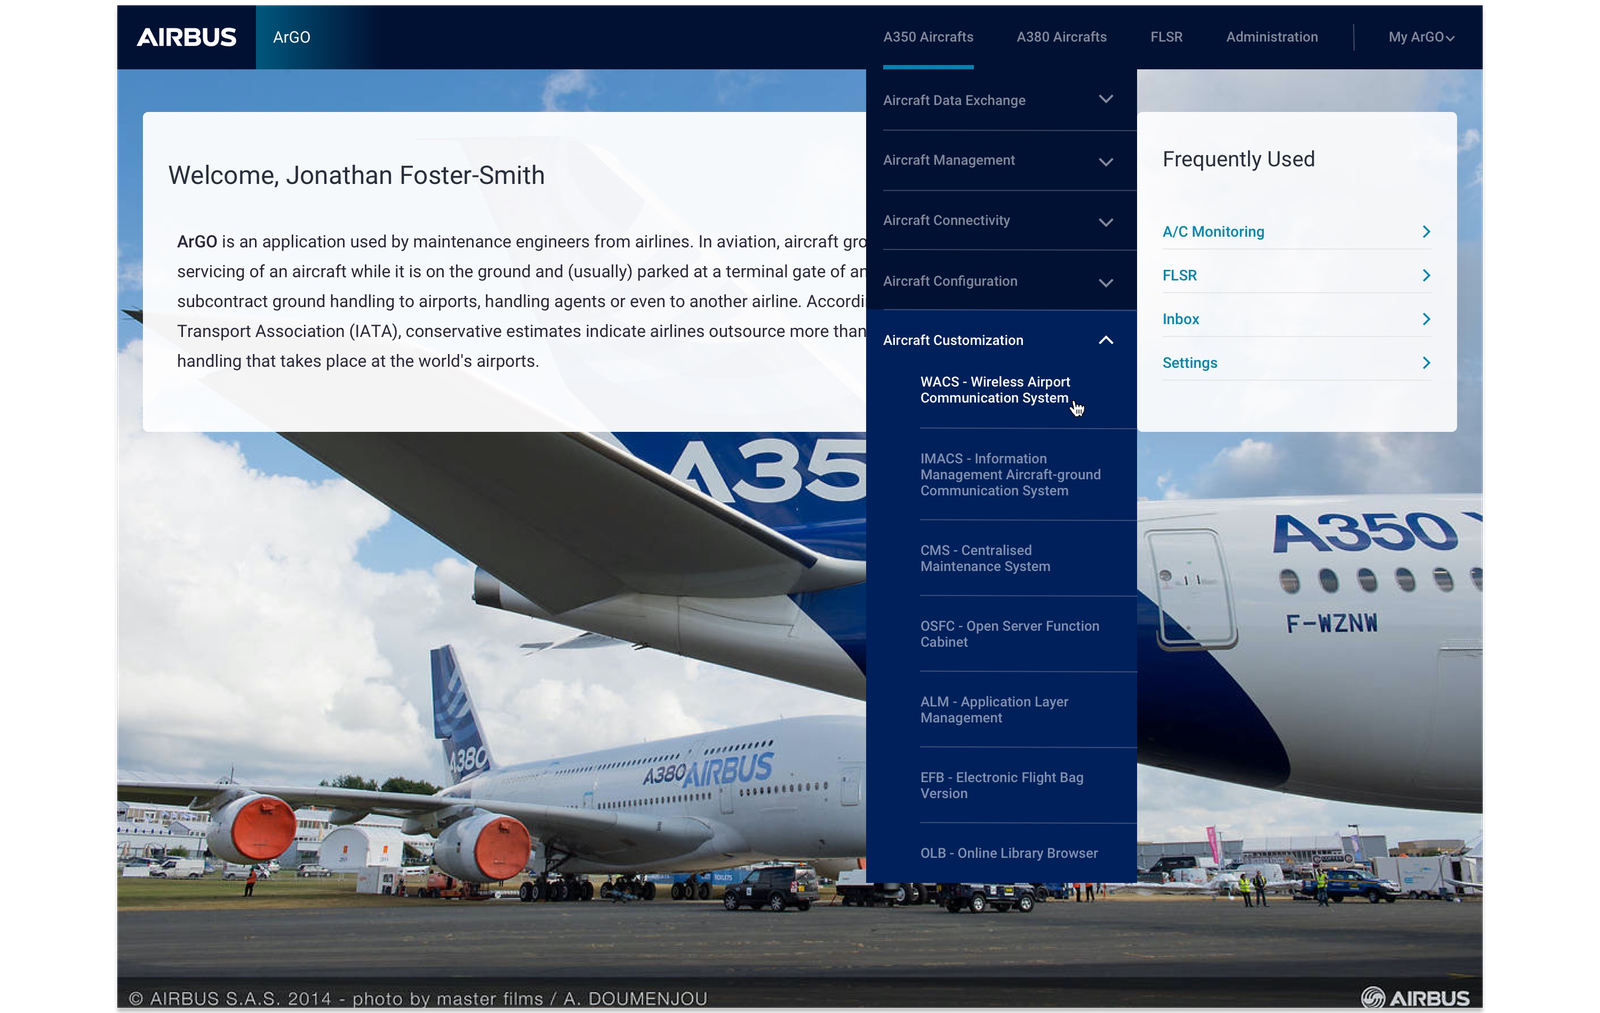Open OLB Online Library Browser

coord(1008,853)
